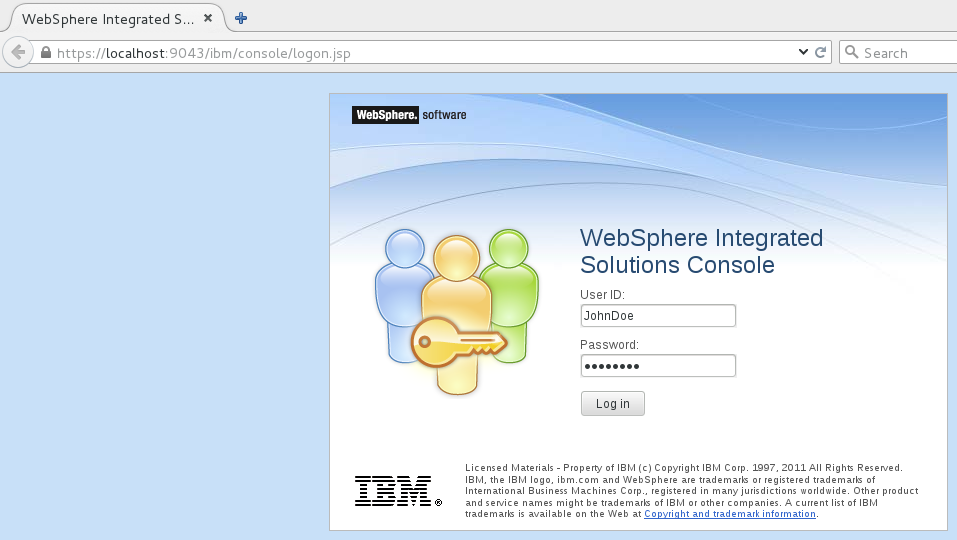This screenshot has width=957, height=540.
Task: Click the browser back arrow button
Action: (x=18, y=52)
